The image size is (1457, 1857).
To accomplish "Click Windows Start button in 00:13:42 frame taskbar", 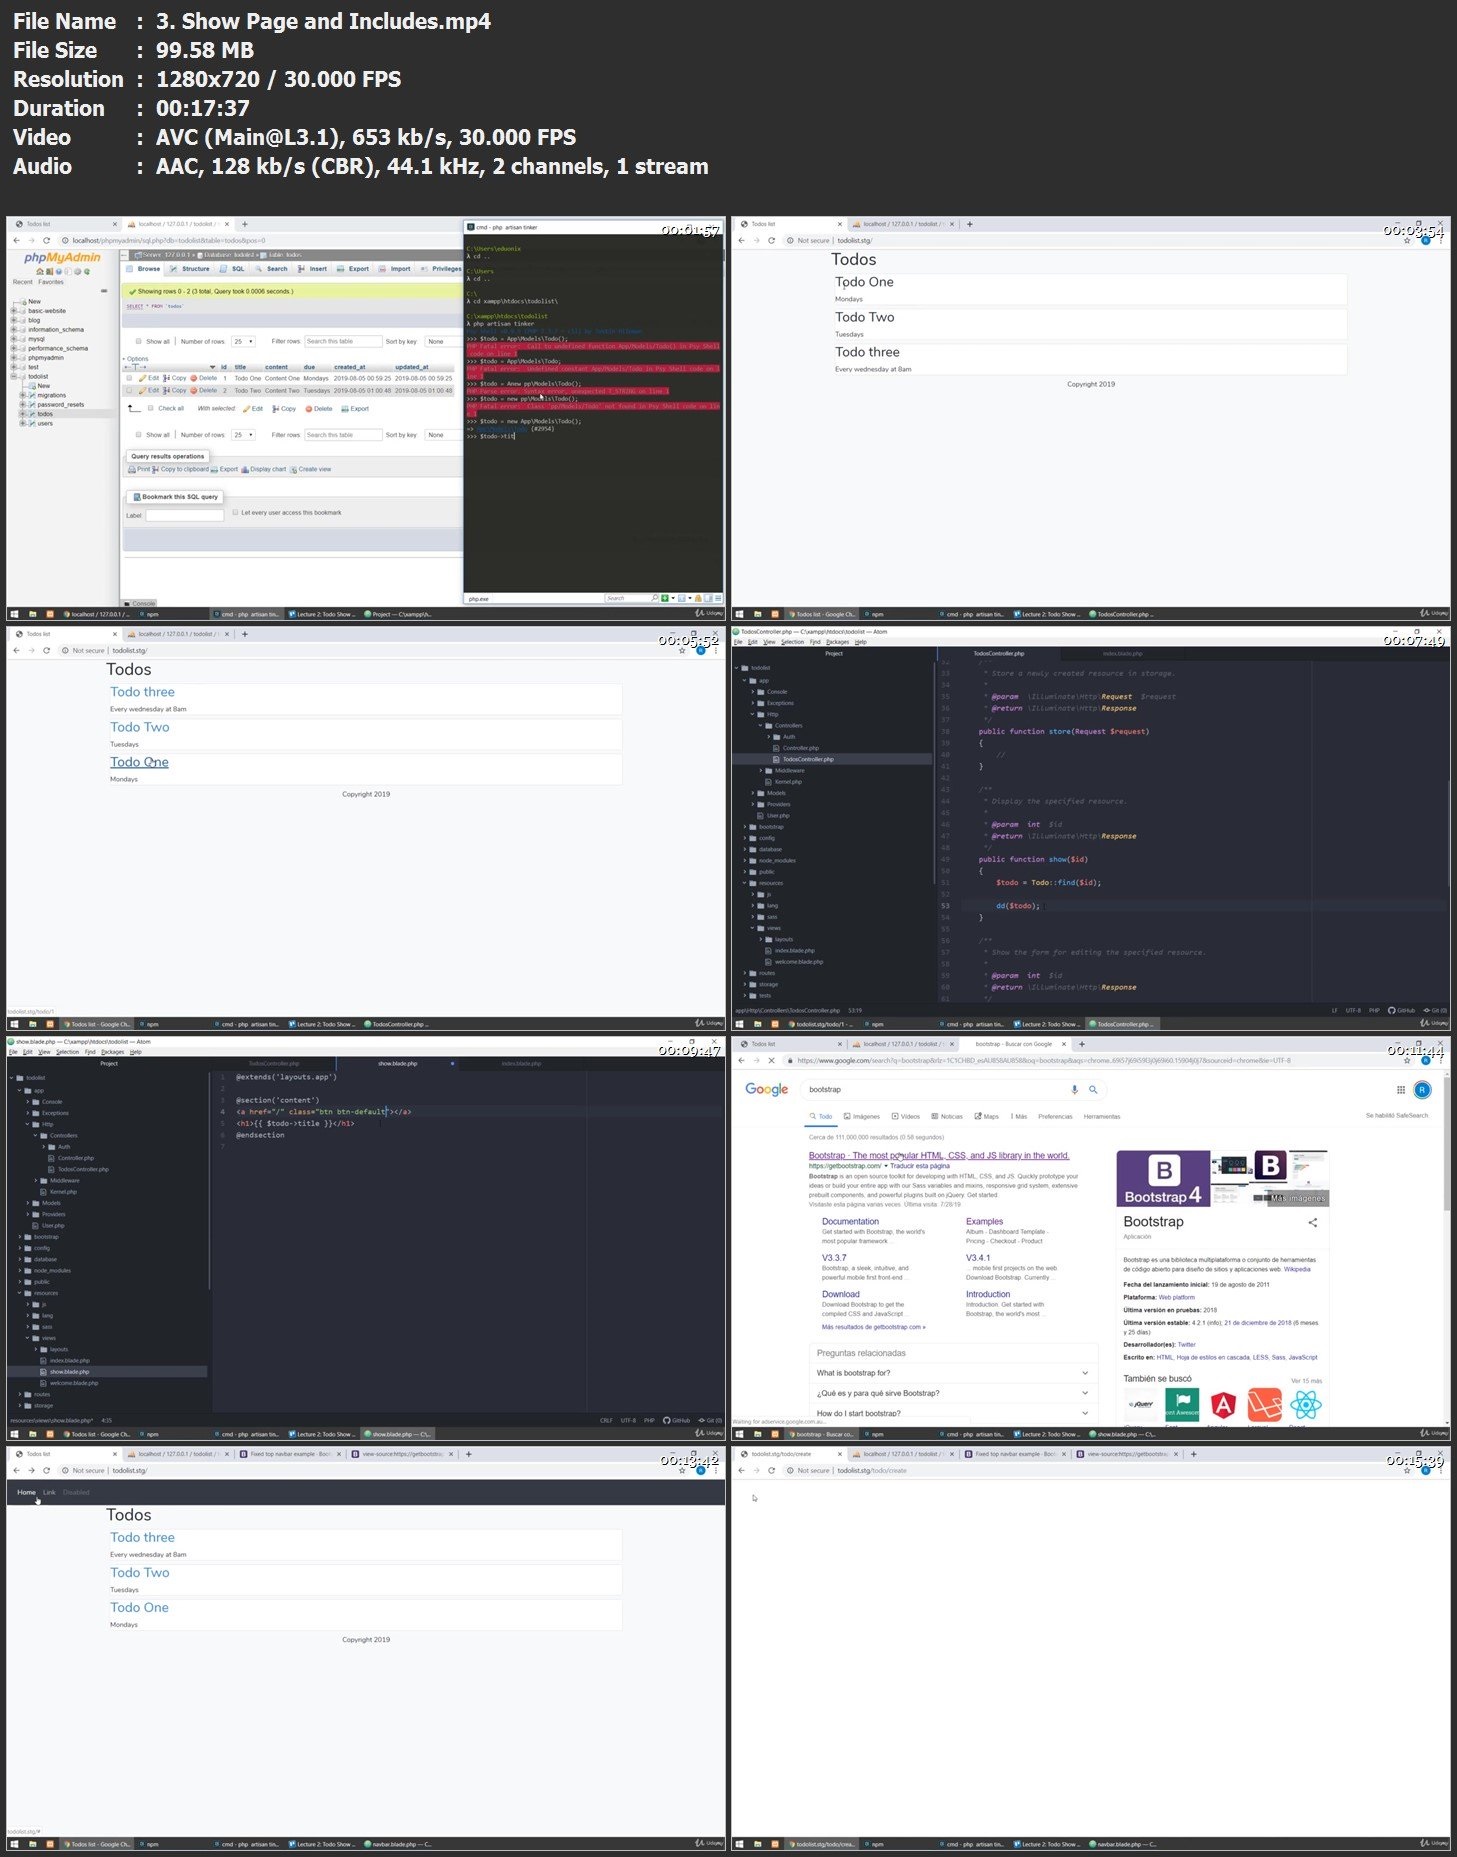I will coord(14,1844).
